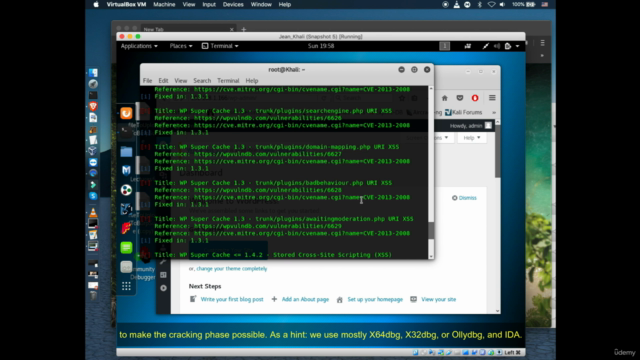
Task: Click 'View your site' link
Action: 438,299
